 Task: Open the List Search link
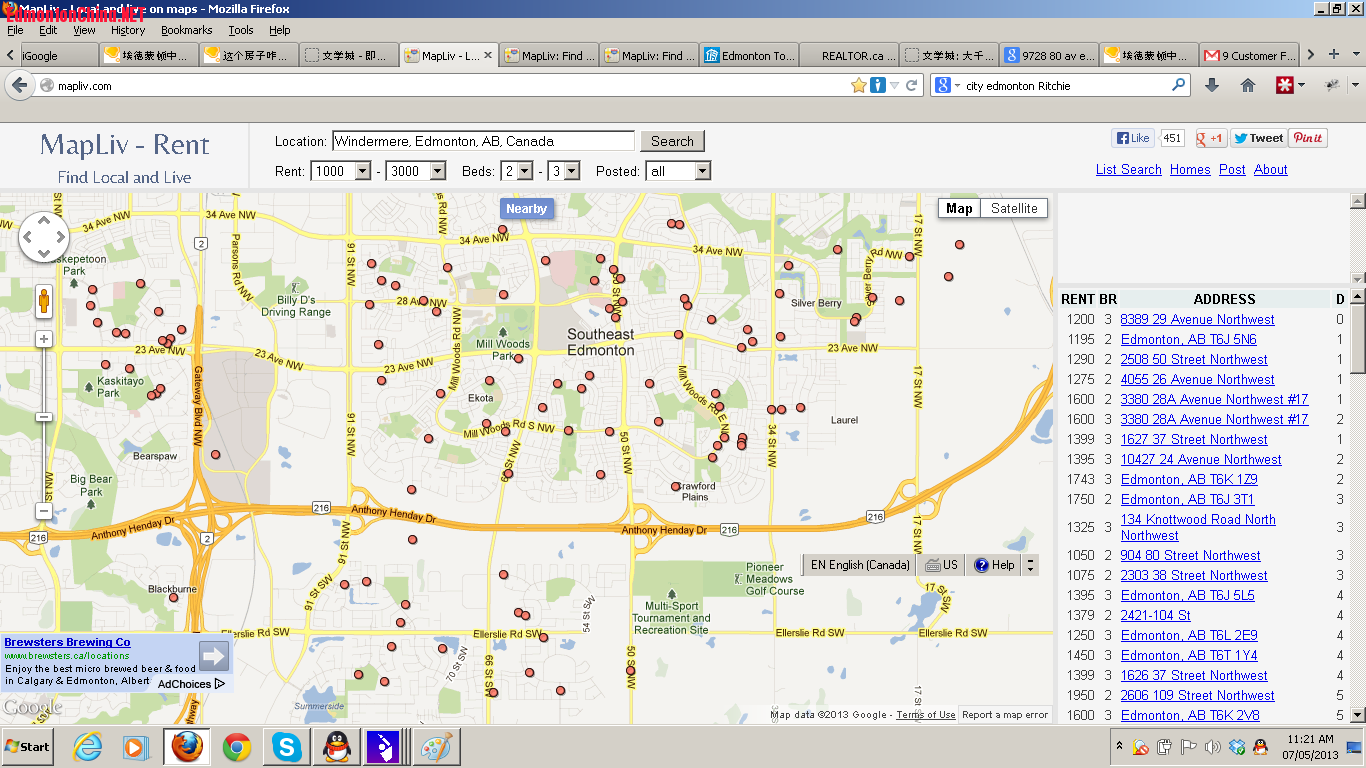(x=1129, y=170)
